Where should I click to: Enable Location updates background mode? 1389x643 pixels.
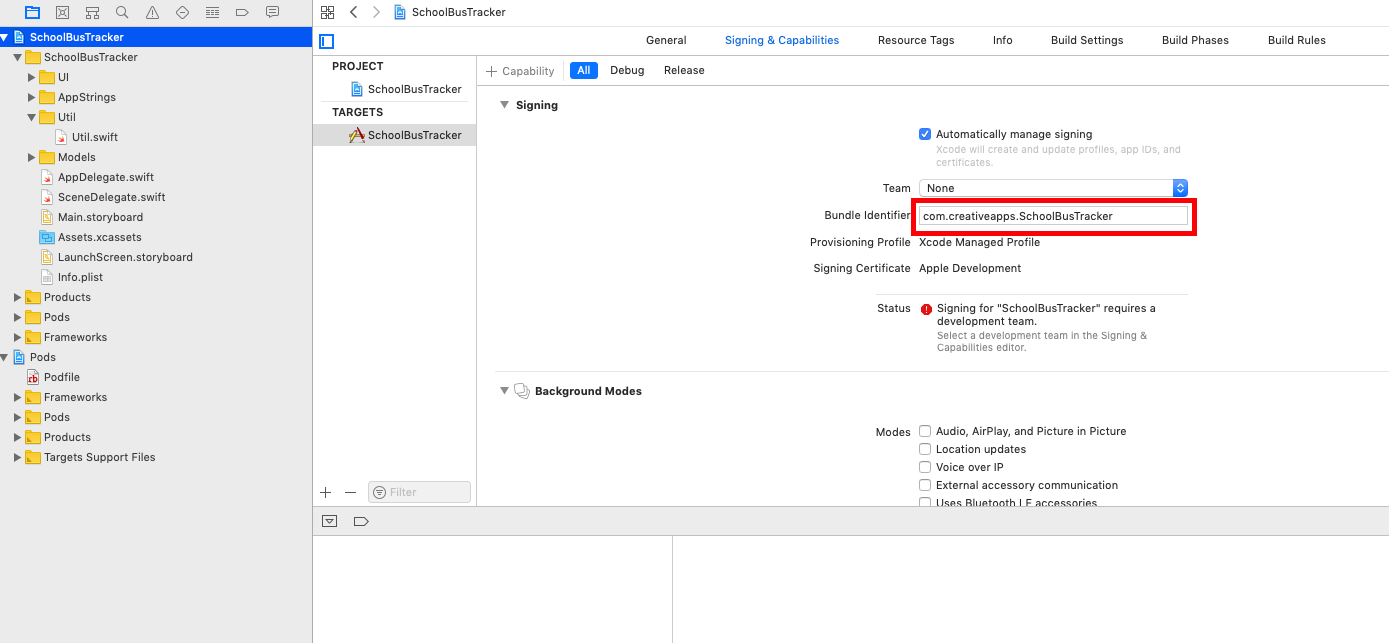pos(925,449)
